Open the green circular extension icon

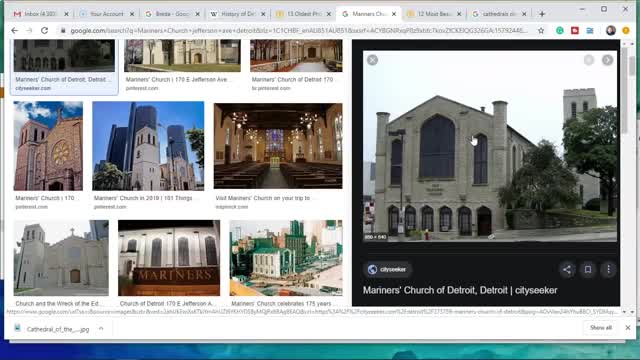pyautogui.click(x=560, y=31)
